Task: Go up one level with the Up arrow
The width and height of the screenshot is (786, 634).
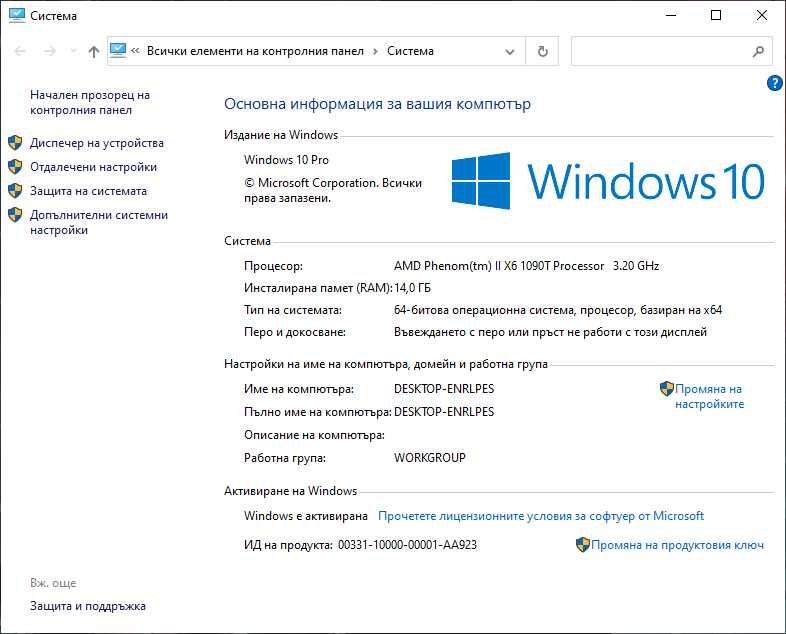Action: (94, 51)
